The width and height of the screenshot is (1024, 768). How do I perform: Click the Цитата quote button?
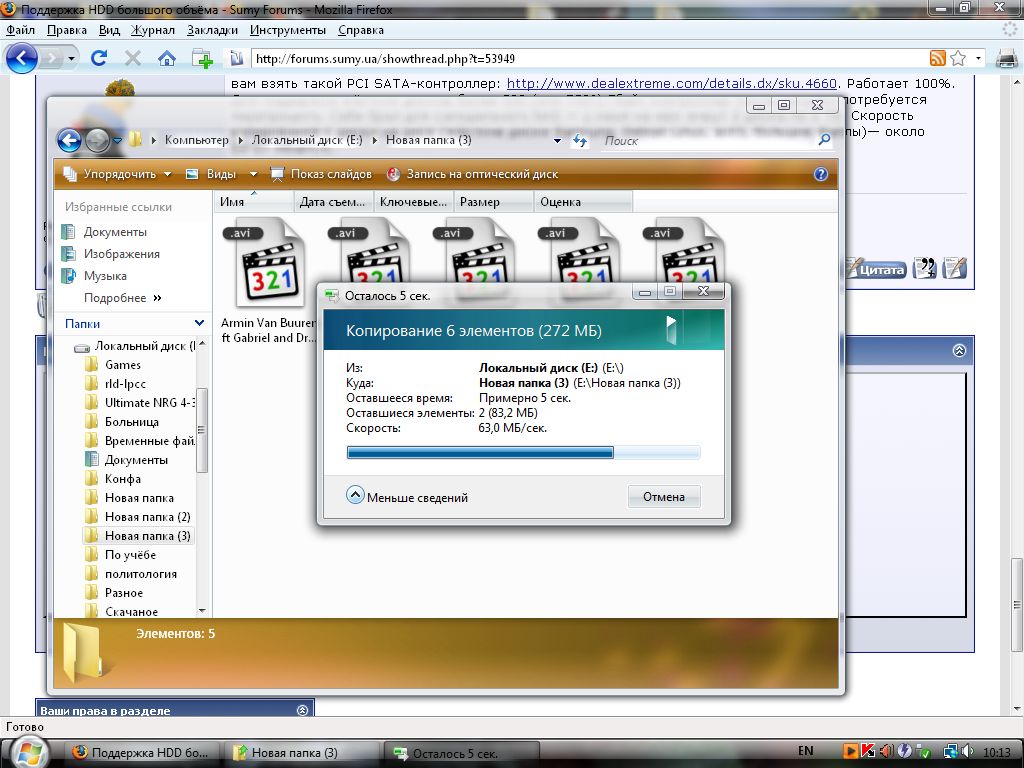[x=876, y=269]
